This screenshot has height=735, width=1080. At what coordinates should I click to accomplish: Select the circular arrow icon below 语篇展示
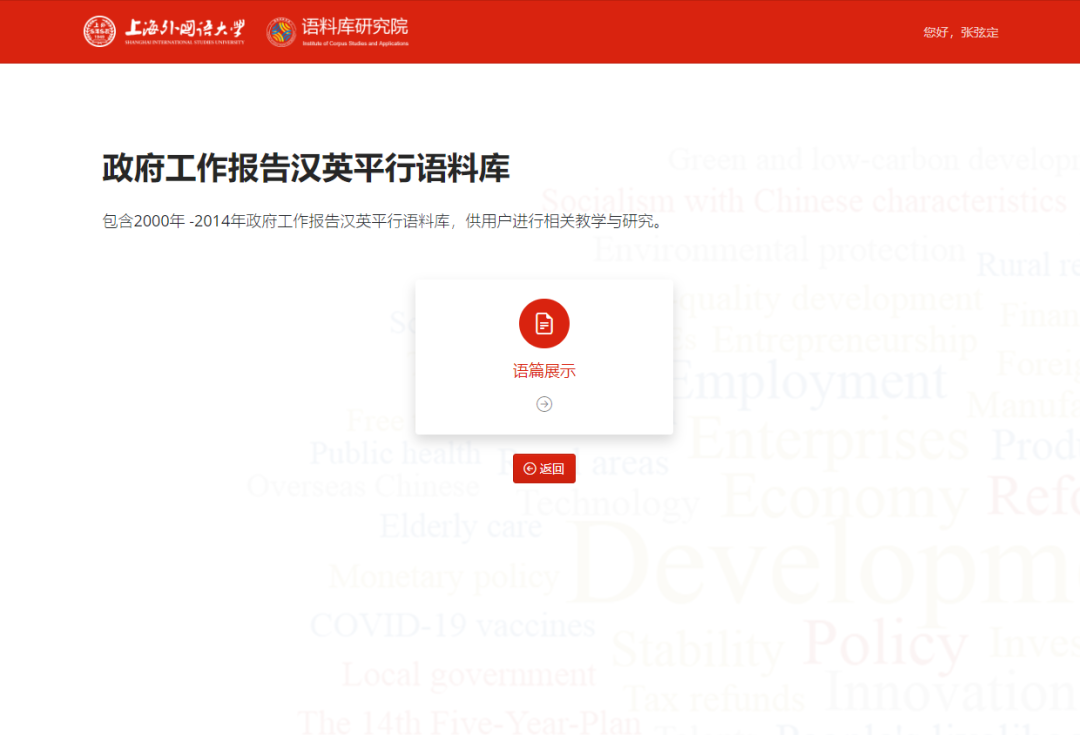544,404
